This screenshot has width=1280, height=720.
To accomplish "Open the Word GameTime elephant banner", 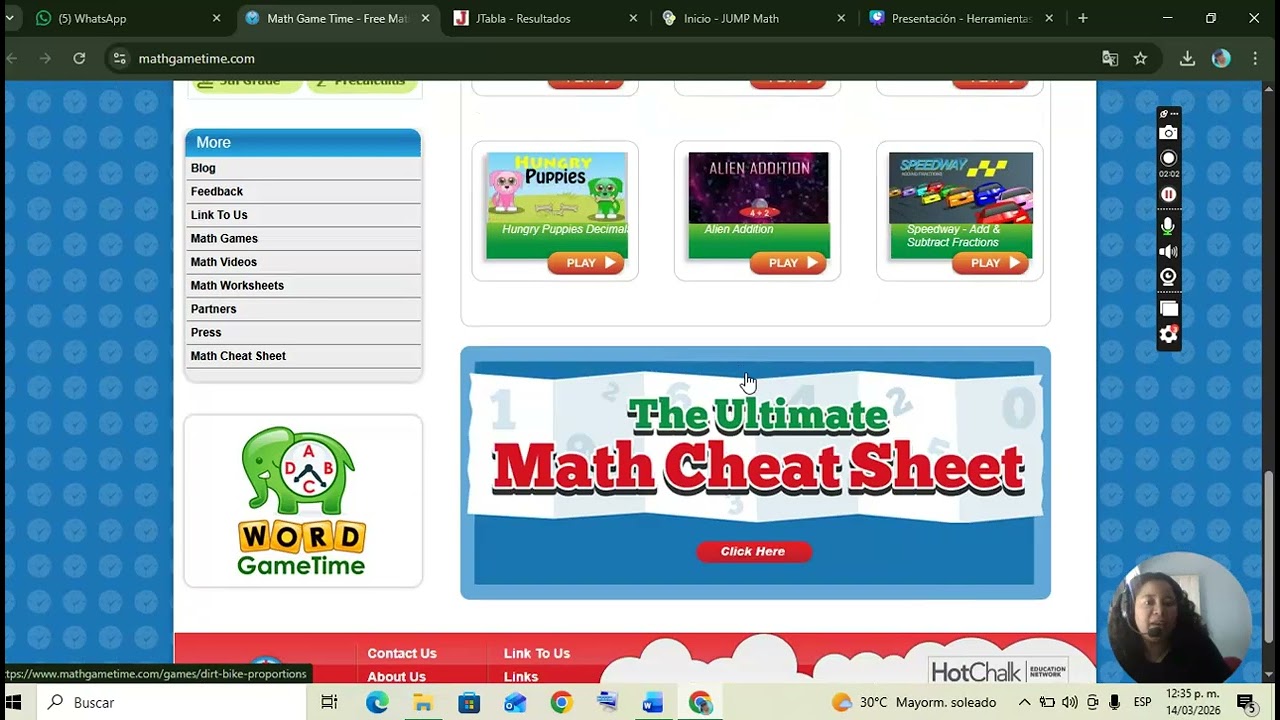I will coord(302,501).
